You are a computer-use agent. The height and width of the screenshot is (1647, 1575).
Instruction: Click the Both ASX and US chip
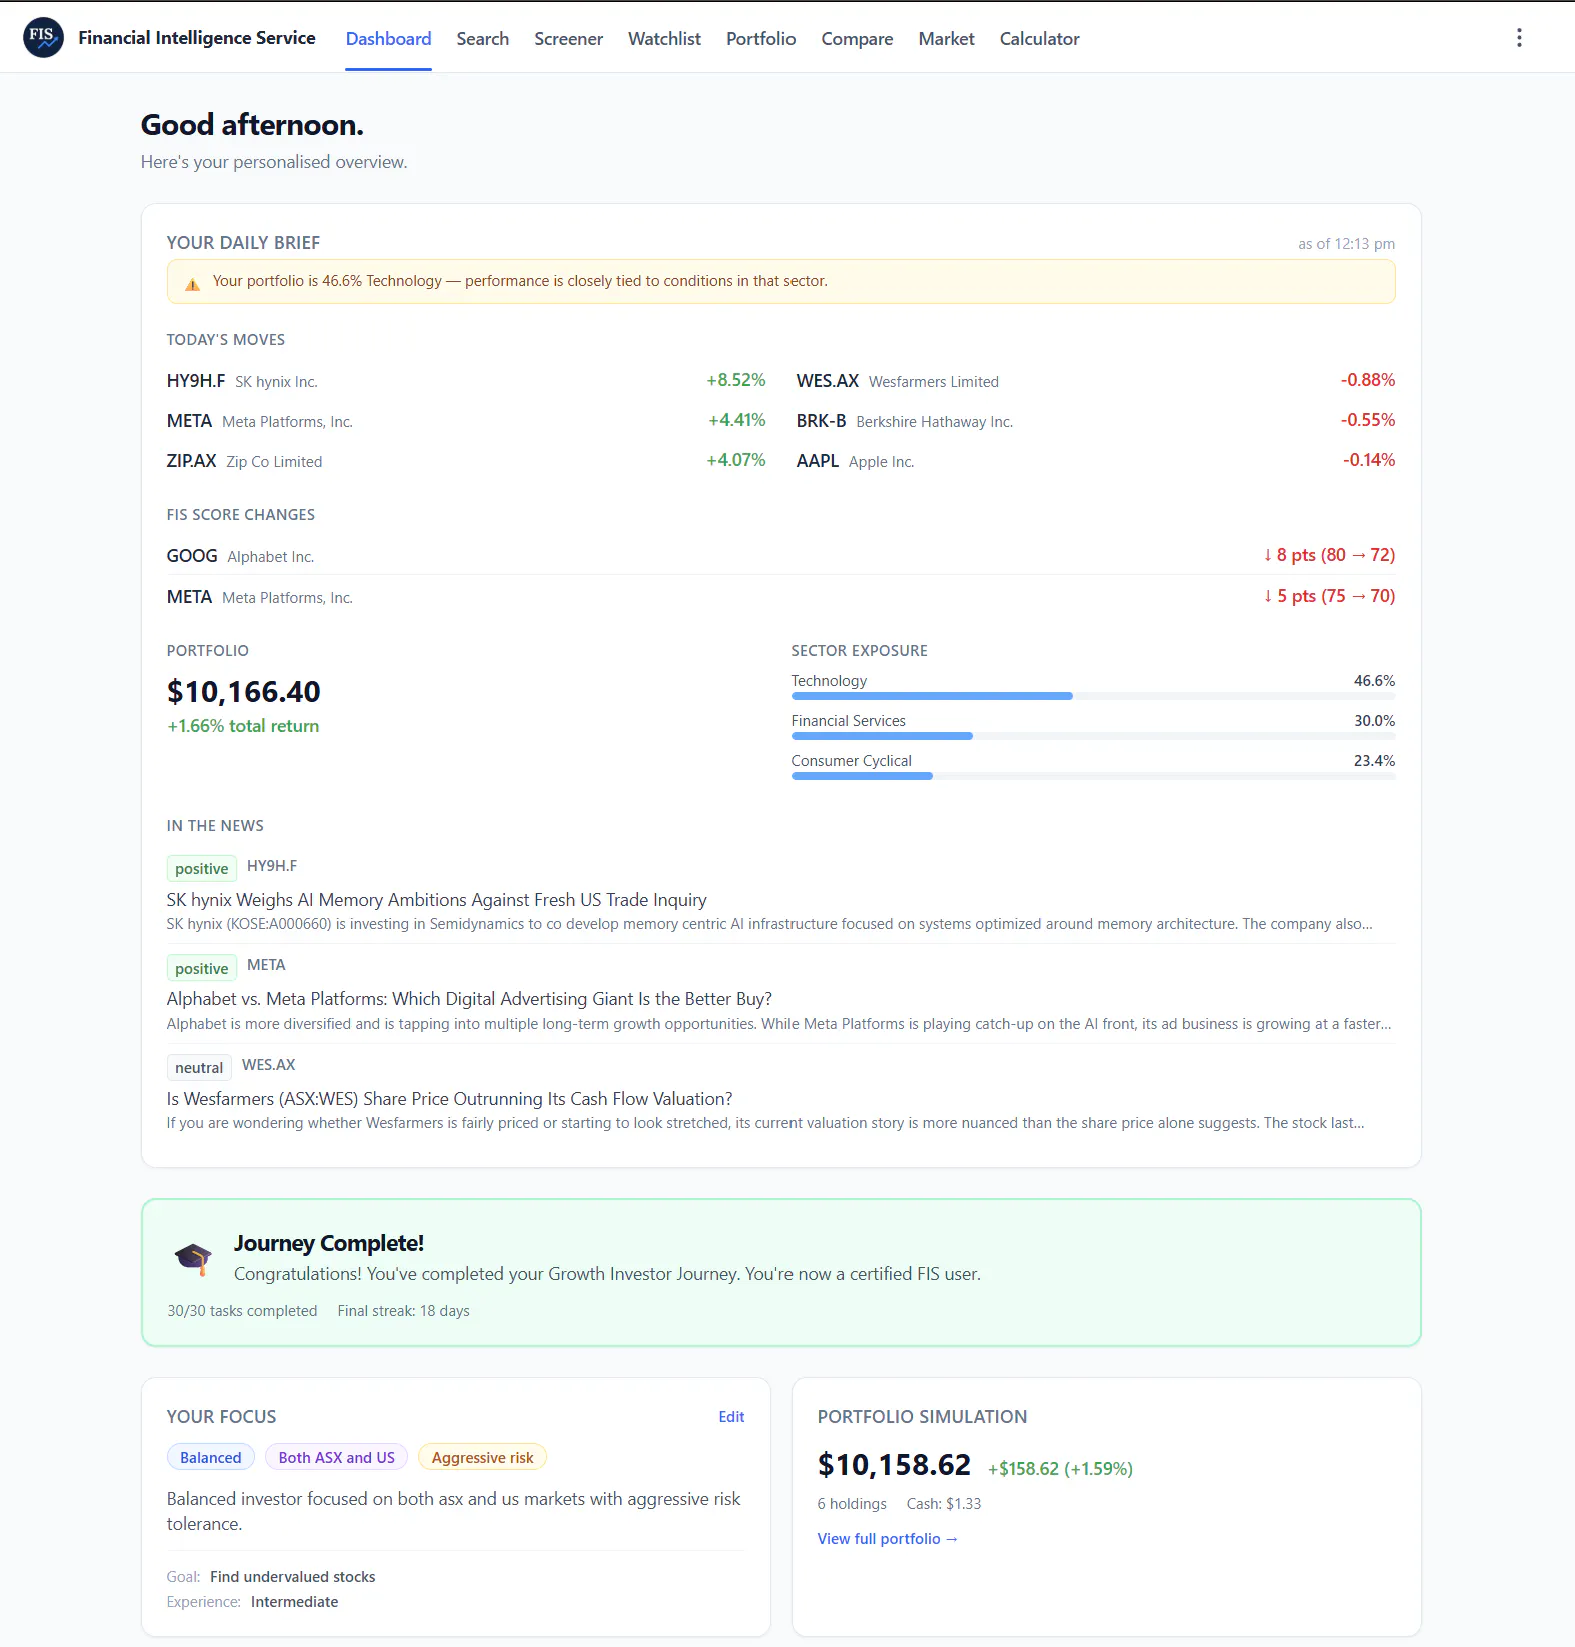coord(336,1457)
